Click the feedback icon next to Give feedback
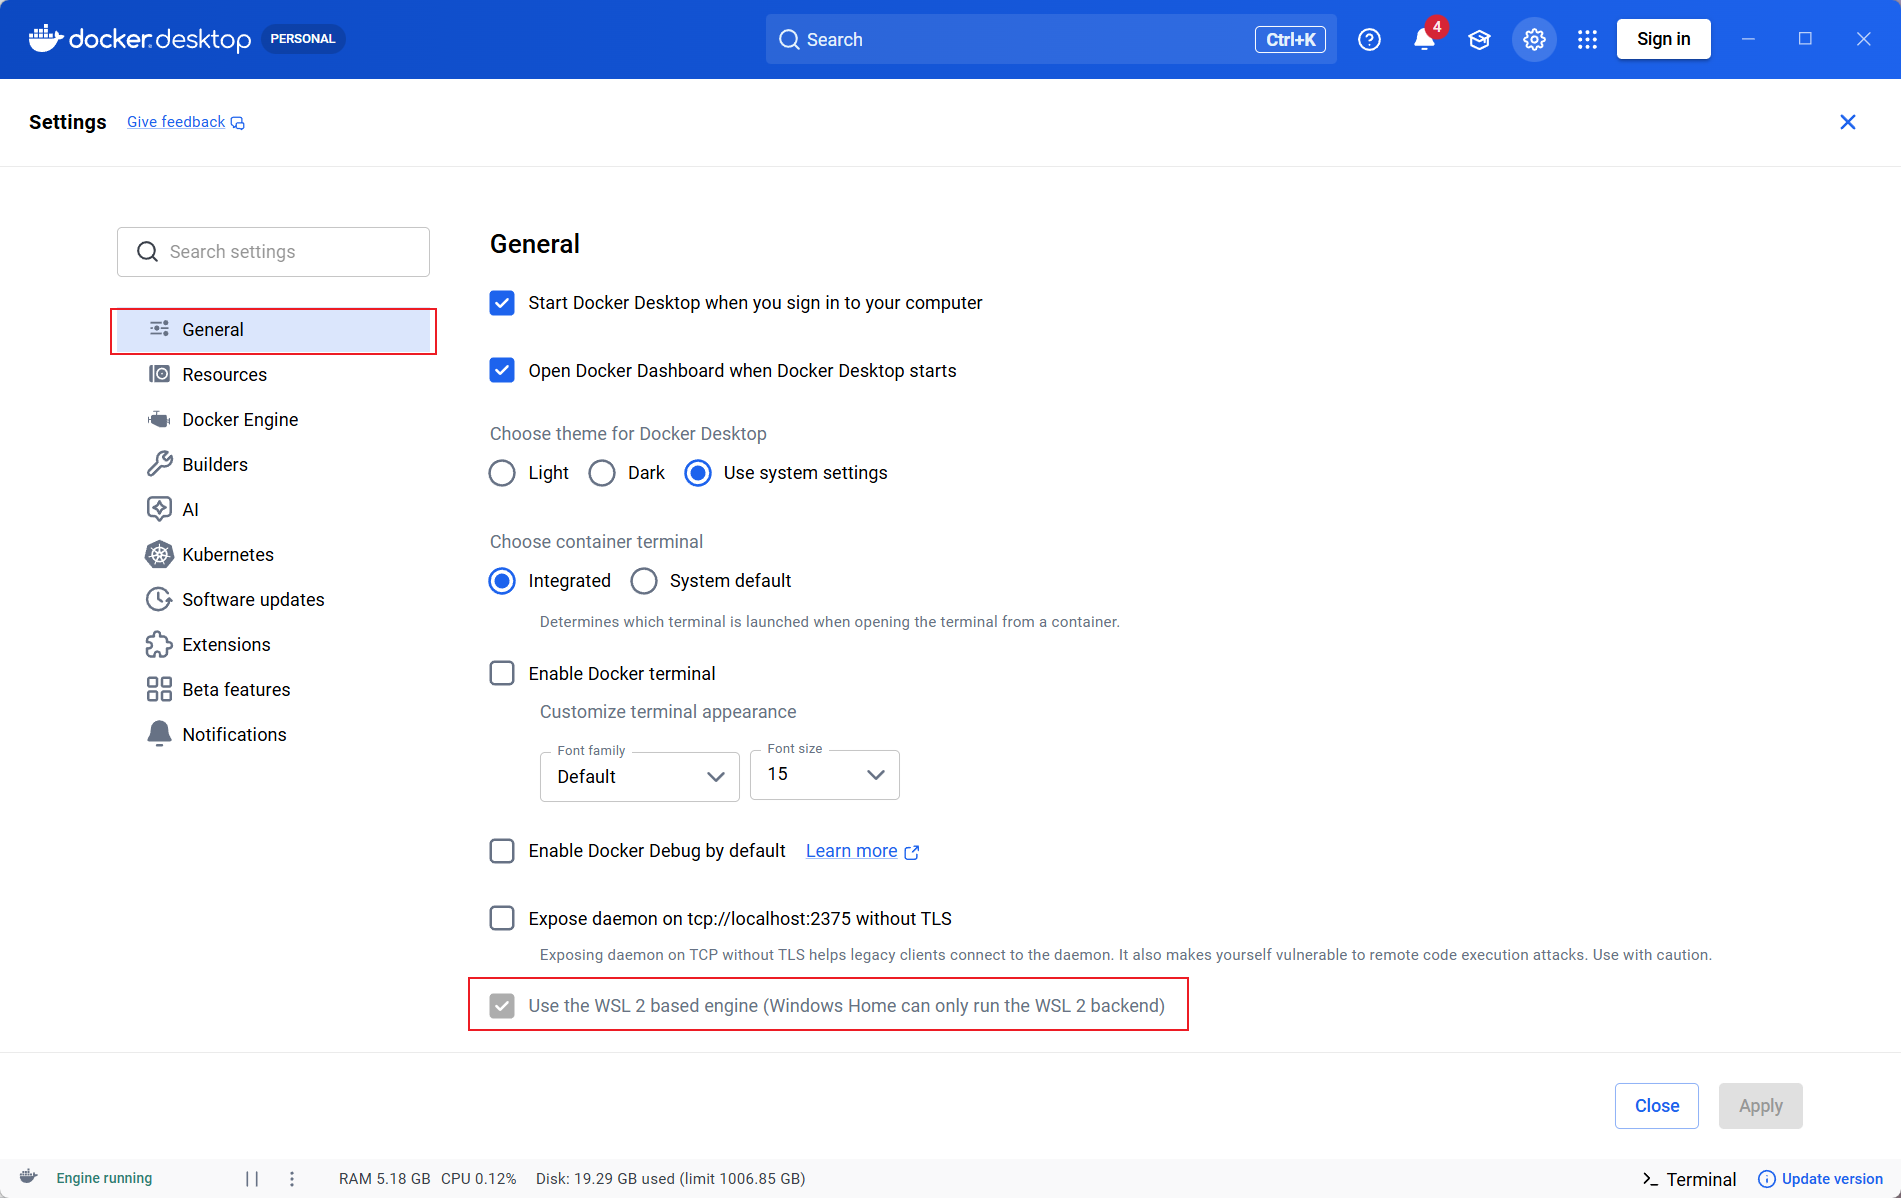This screenshot has height=1198, width=1901. (x=237, y=123)
